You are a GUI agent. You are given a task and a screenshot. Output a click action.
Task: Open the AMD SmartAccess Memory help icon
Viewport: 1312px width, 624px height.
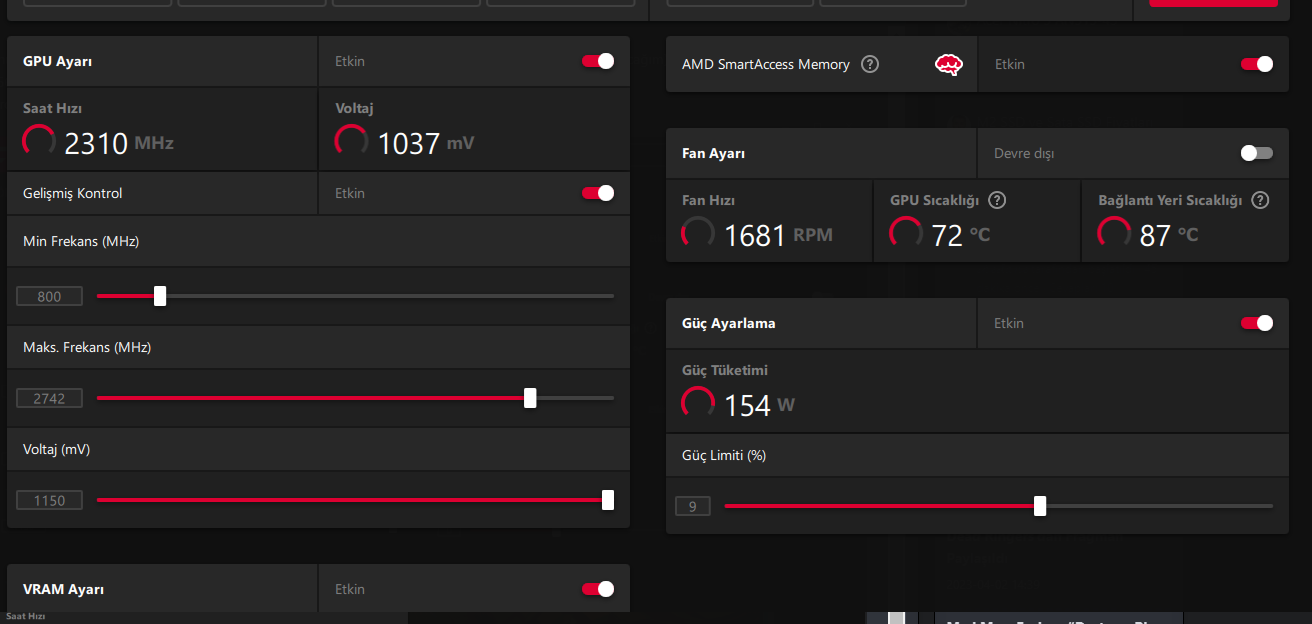click(870, 64)
